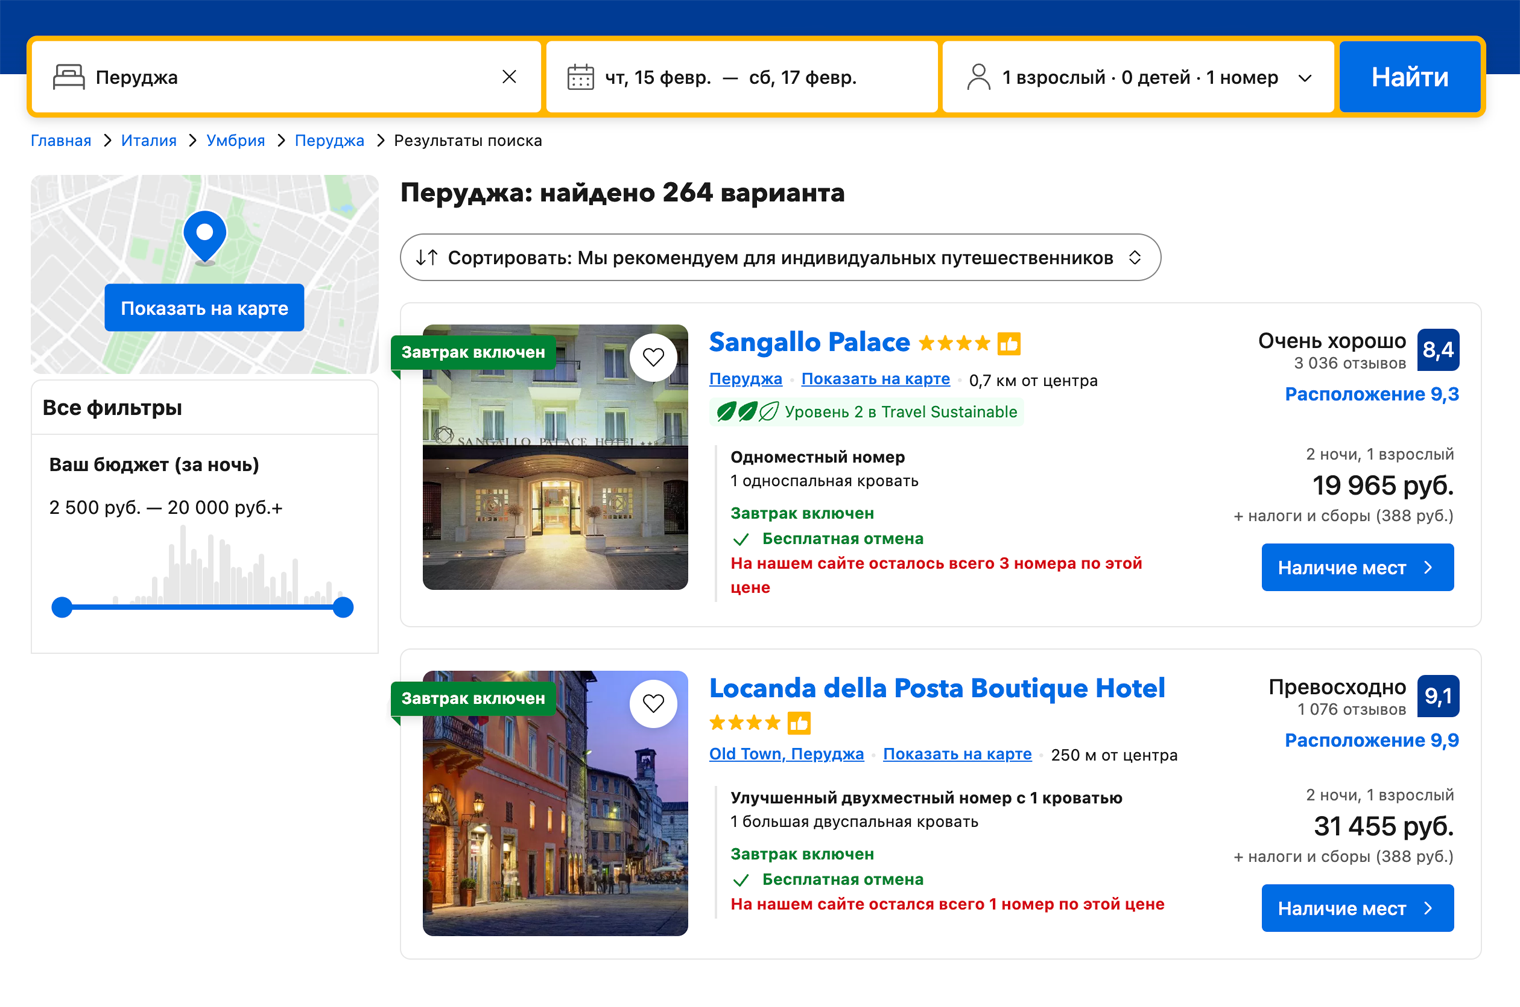Click Travel Sustainable leaf badge
Screen dimensions: 1520x1007
(x=867, y=412)
